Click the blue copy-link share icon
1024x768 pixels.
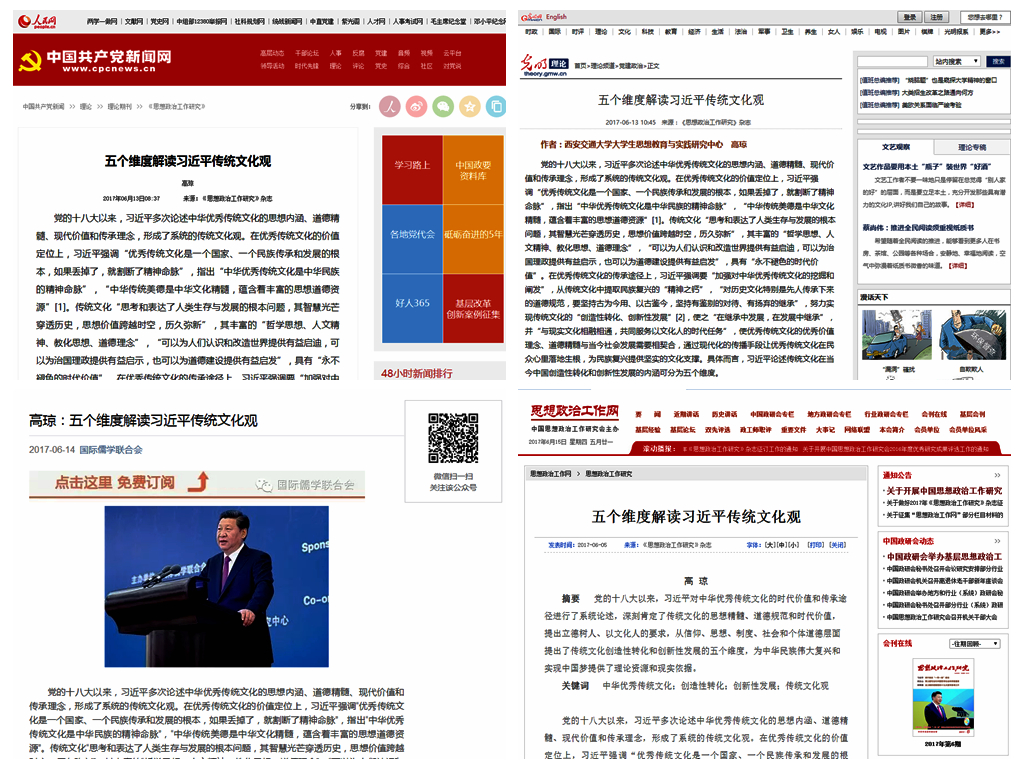click(x=496, y=106)
